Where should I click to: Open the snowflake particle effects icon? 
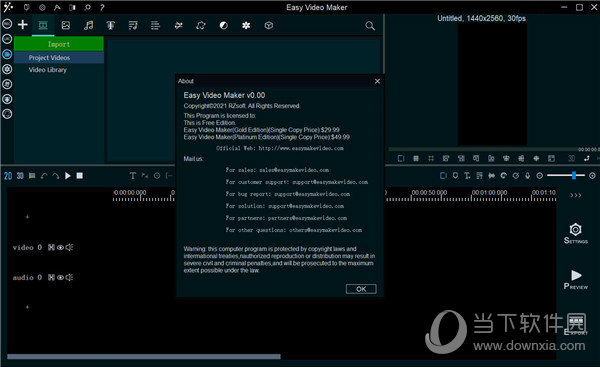(246, 25)
